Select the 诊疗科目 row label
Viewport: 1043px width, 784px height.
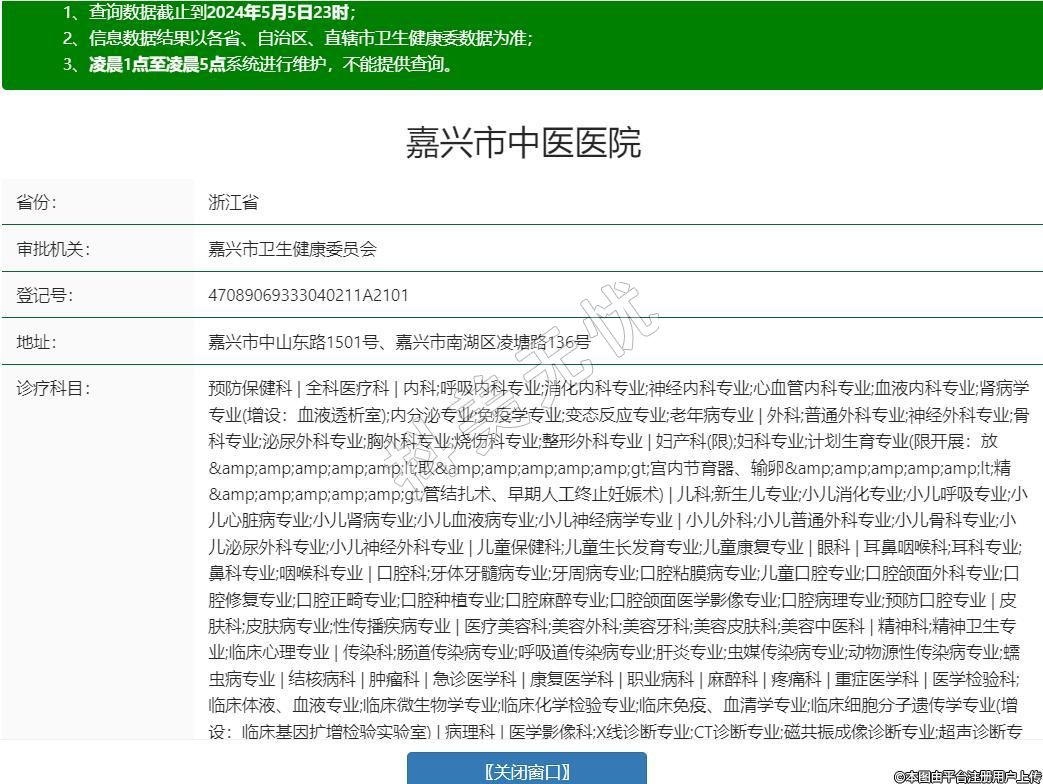click(53, 388)
